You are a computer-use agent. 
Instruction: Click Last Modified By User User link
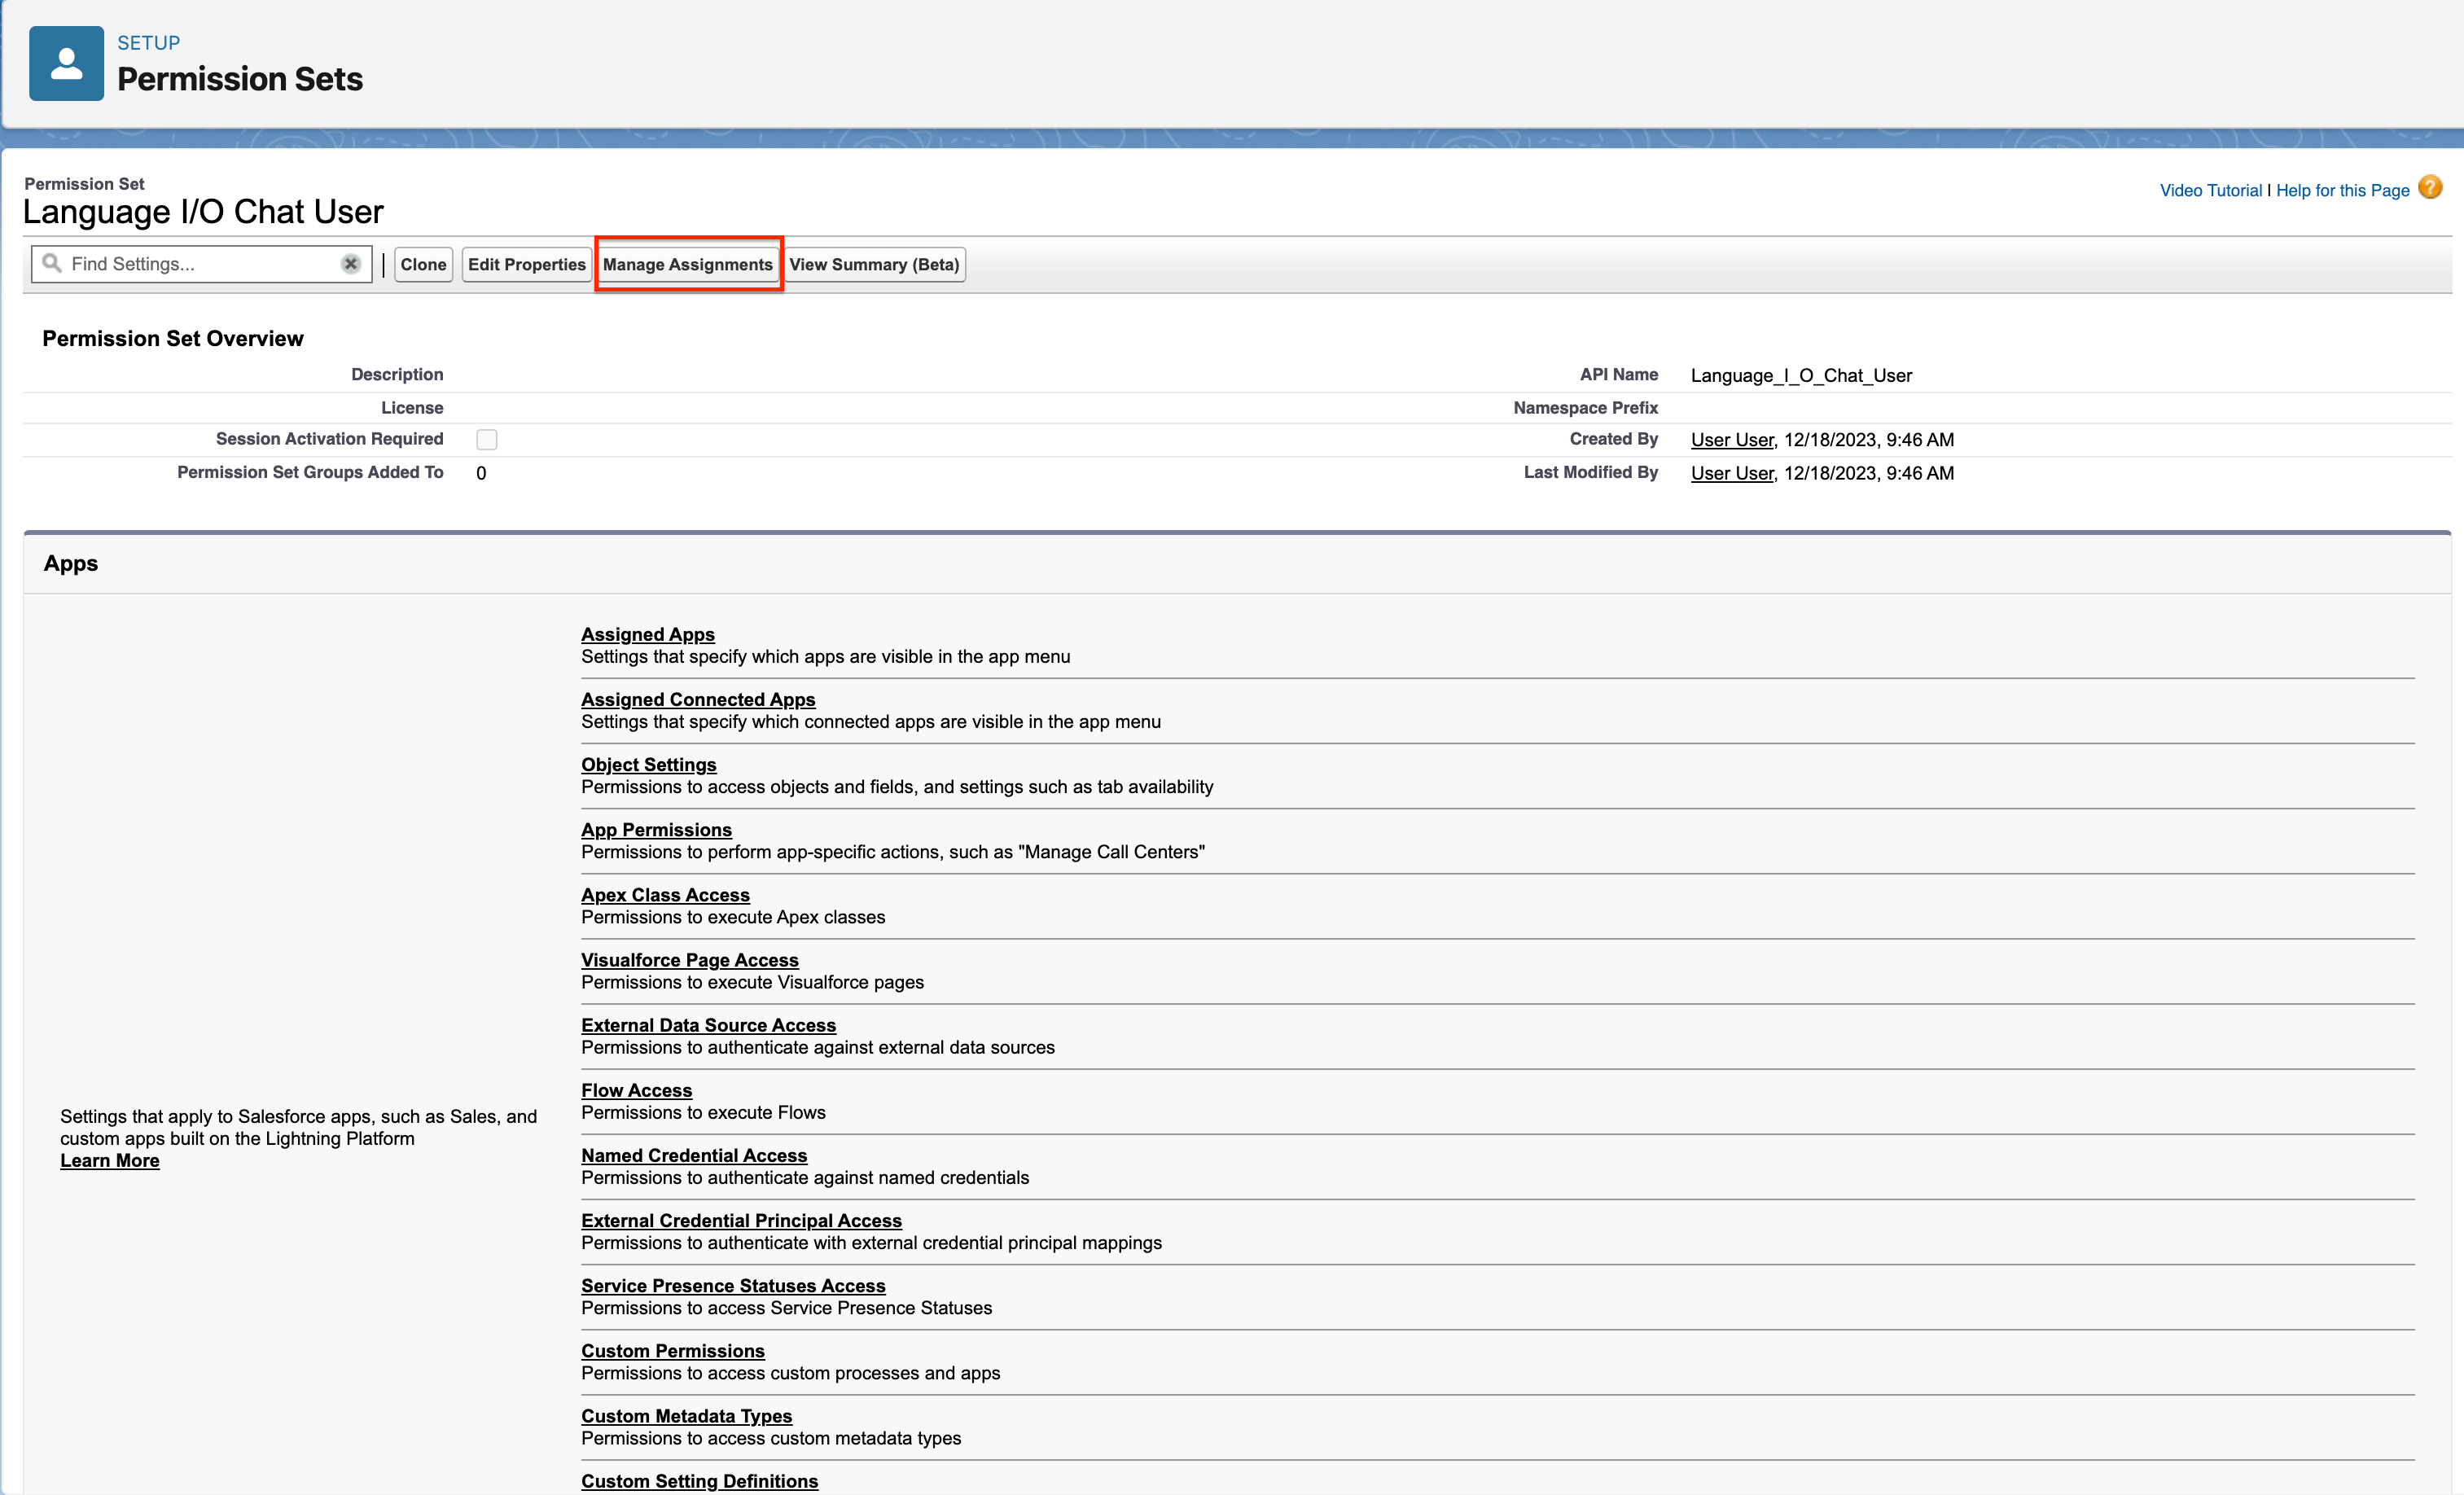(x=1732, y=473)
